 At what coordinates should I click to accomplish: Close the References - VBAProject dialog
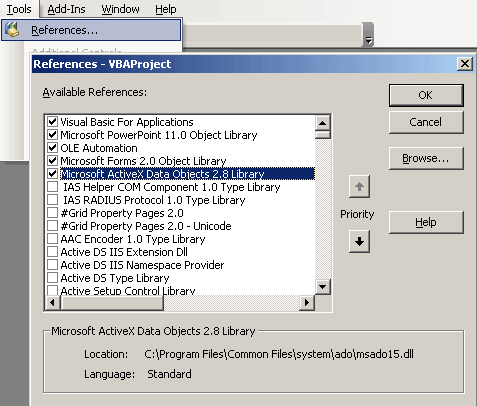point(465,63)
